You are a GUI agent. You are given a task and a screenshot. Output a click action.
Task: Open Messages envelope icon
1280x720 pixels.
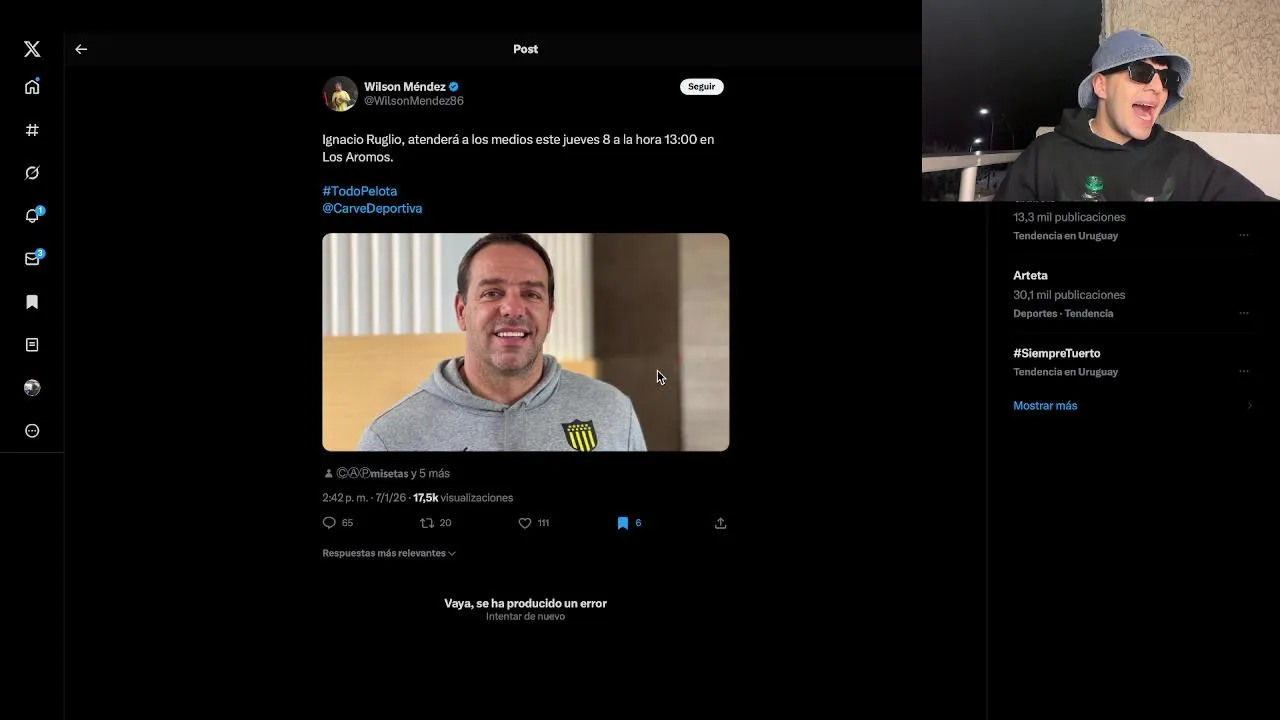point(32,259)
